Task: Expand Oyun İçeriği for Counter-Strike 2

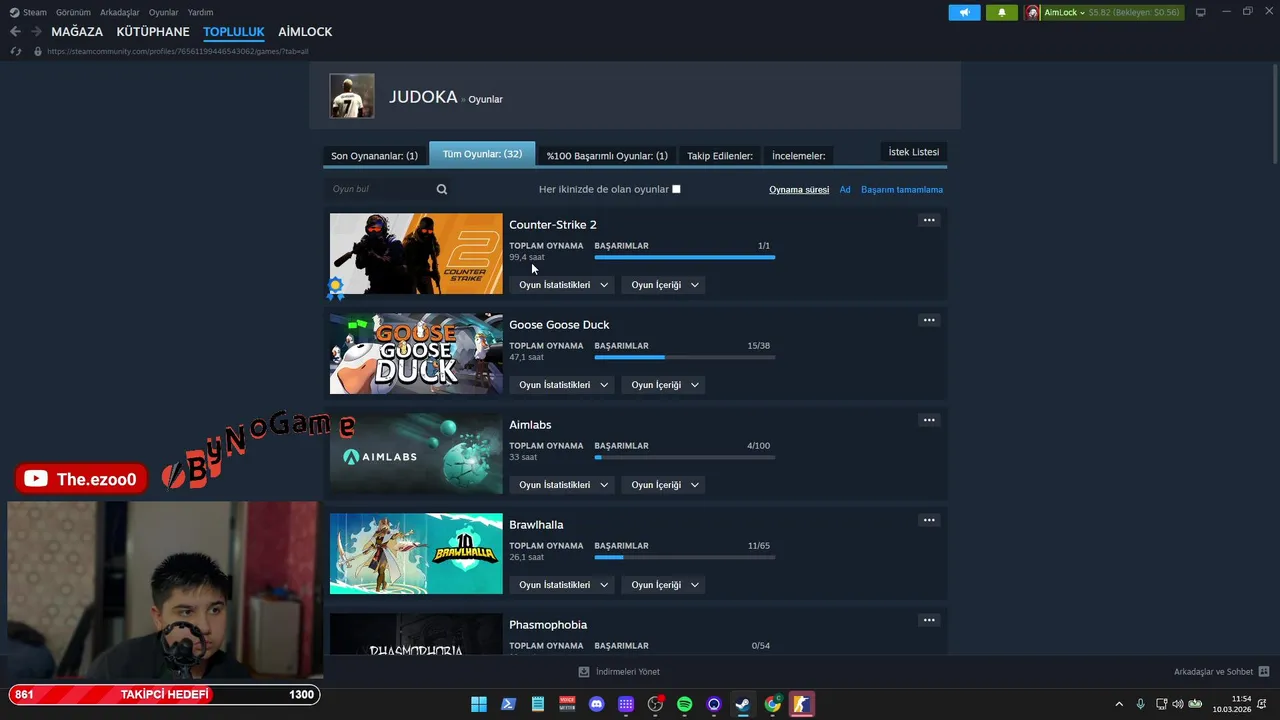Action: tap(664, 285)
